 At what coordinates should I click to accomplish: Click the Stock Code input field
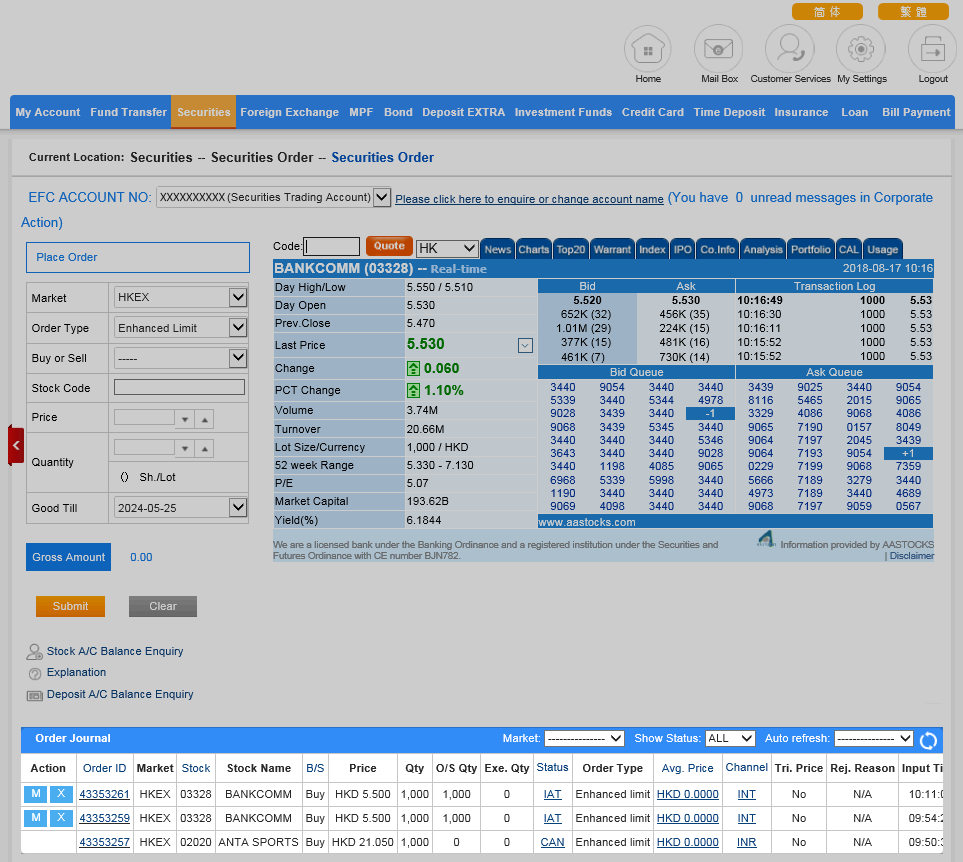click(x=179, y=388)
